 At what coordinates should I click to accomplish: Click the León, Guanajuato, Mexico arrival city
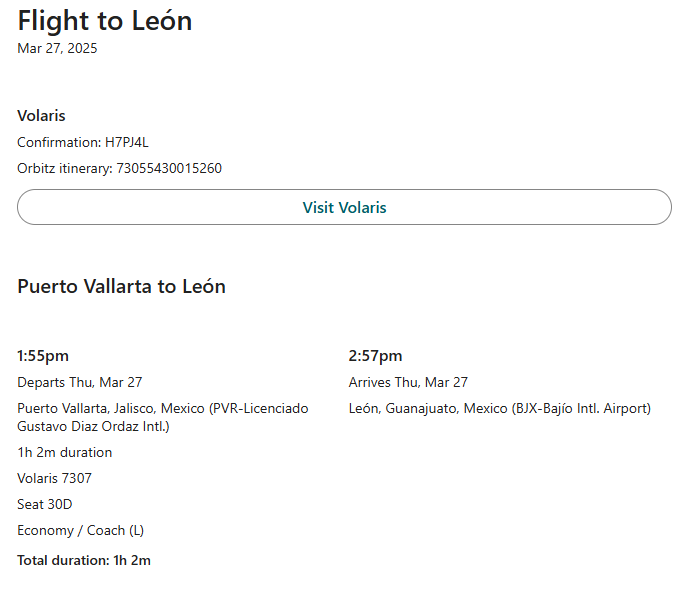coord(428,408)
